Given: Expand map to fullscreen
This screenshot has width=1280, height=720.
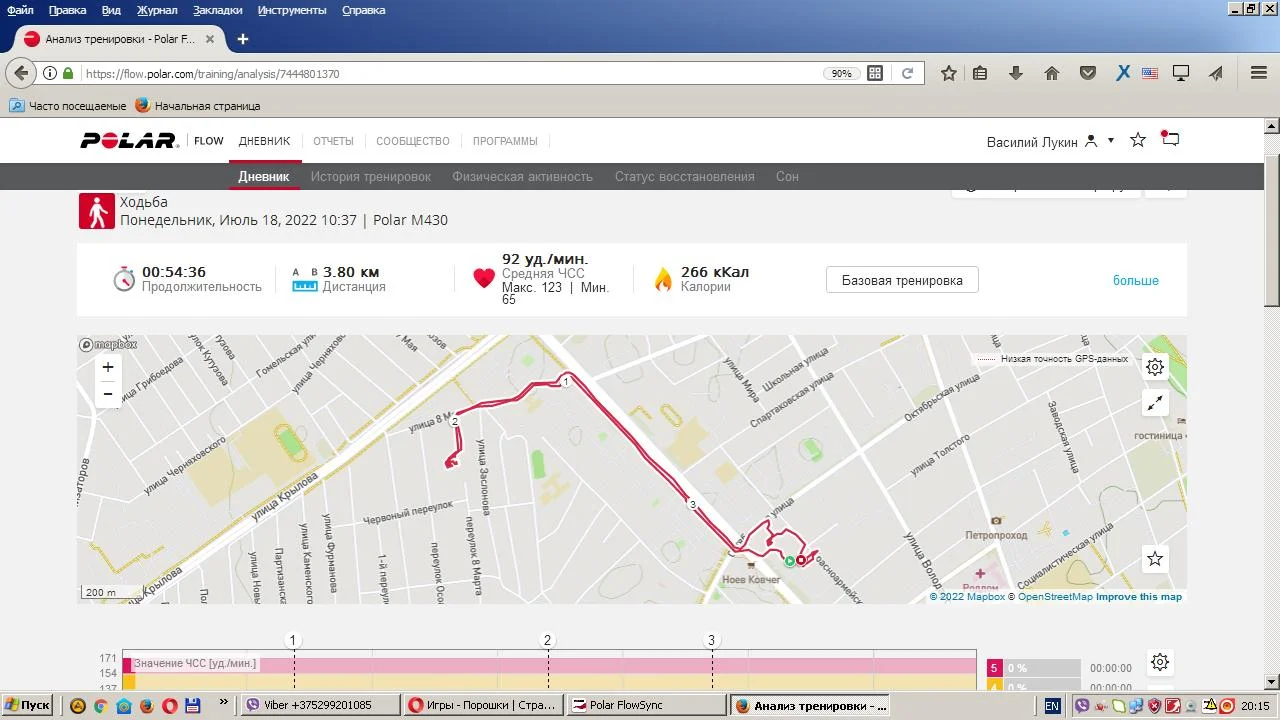Looking at the screenshot, I should click(x=1155, y=403).
